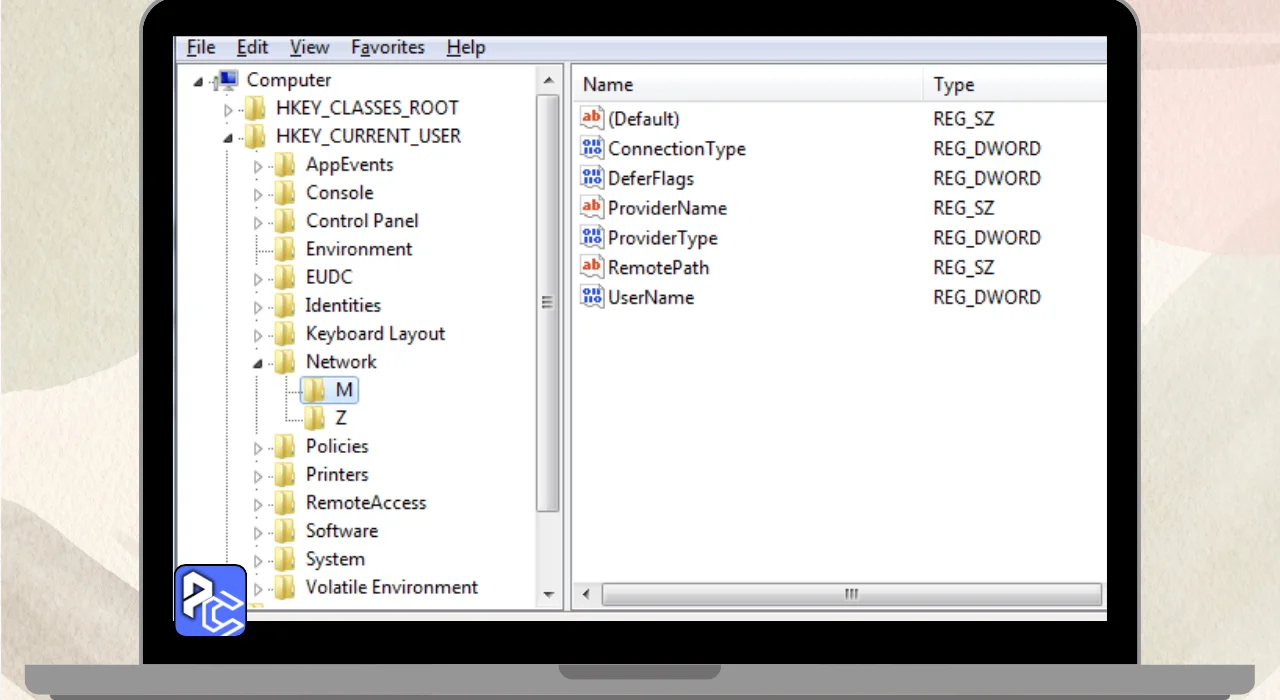Click the ProviderName string value icon
This screenshot has width=1280, height=700.
(592, 208)
